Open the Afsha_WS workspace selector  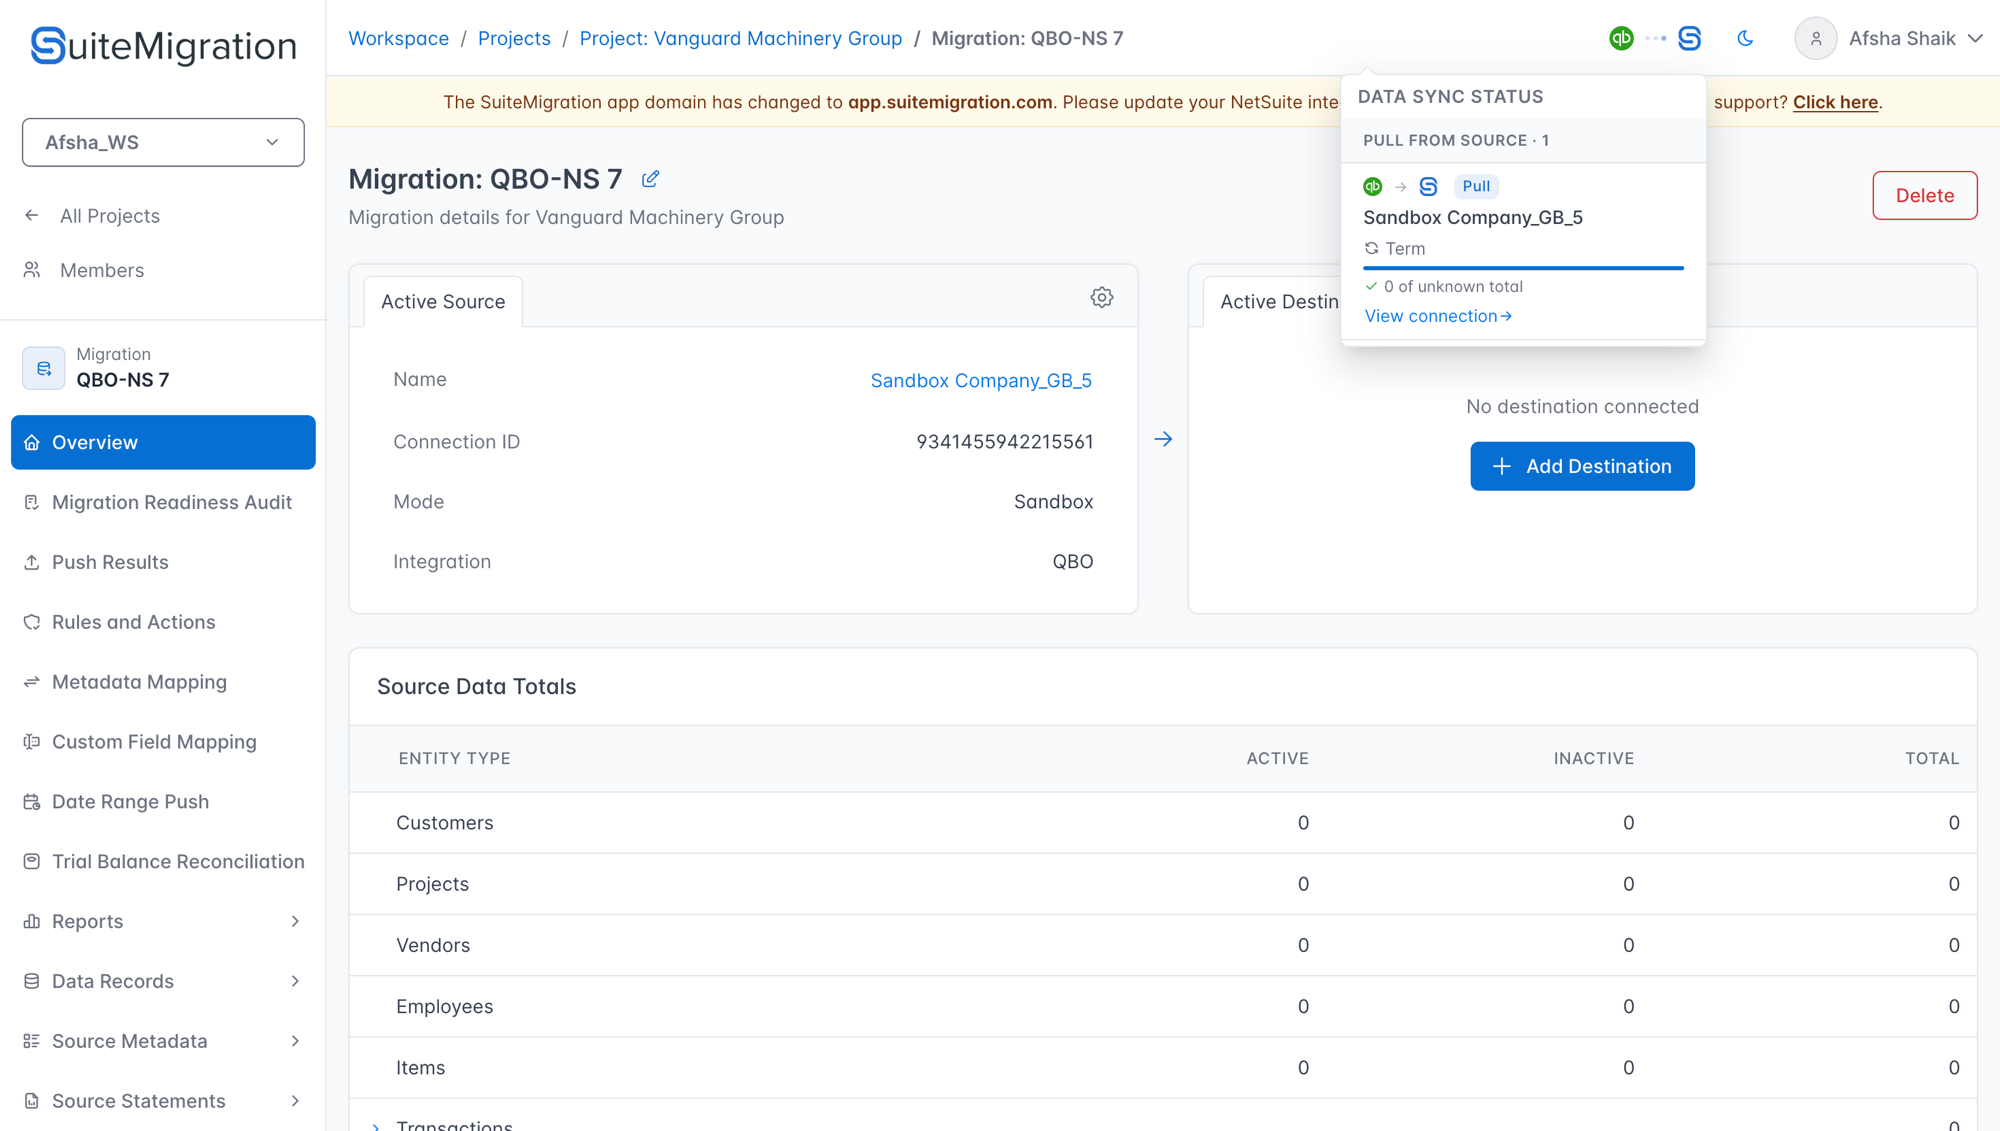tap(163, 142)
